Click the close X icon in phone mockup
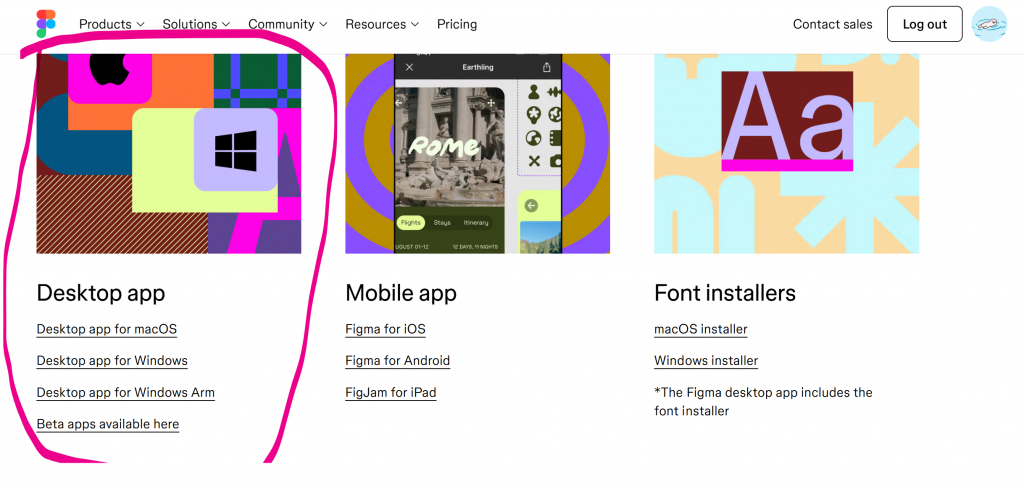 click(409, 67)
